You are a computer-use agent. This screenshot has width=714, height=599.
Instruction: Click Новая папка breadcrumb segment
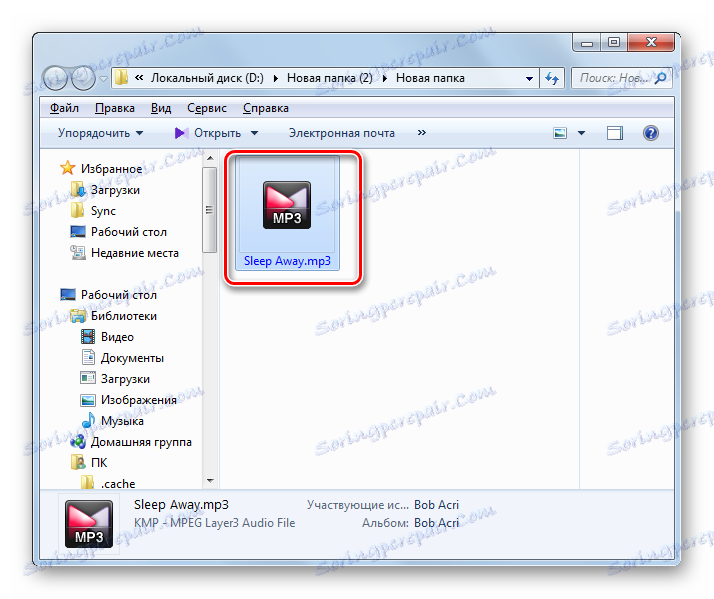click(x=430, y=78)
